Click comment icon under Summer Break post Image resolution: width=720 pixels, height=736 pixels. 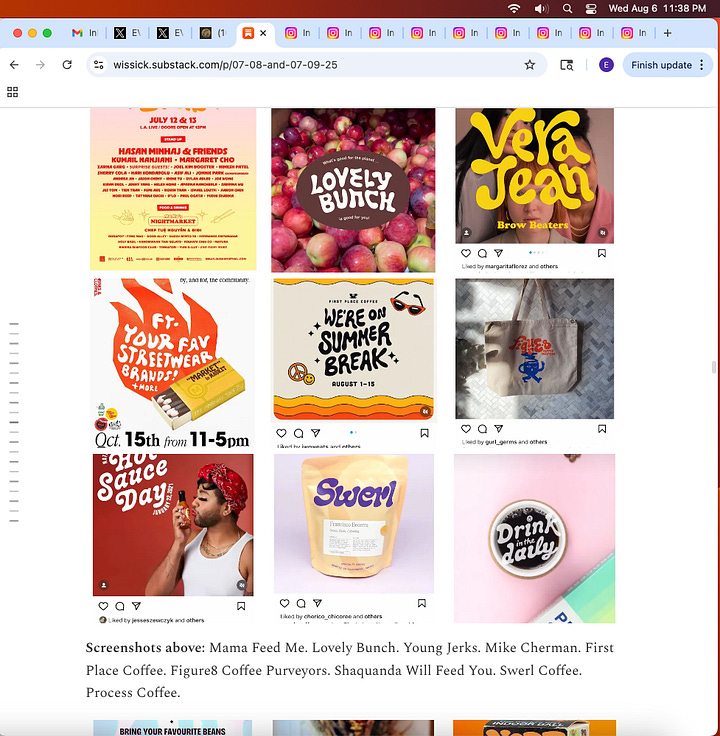(x=299, y=433)
